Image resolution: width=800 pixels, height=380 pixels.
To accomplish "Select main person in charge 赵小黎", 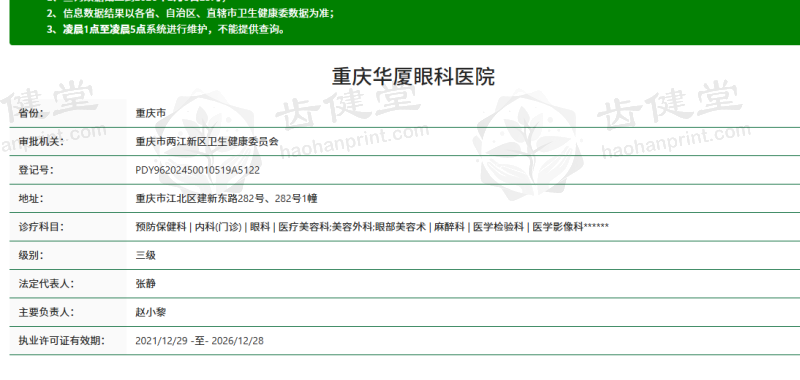I will coord(151,312).
